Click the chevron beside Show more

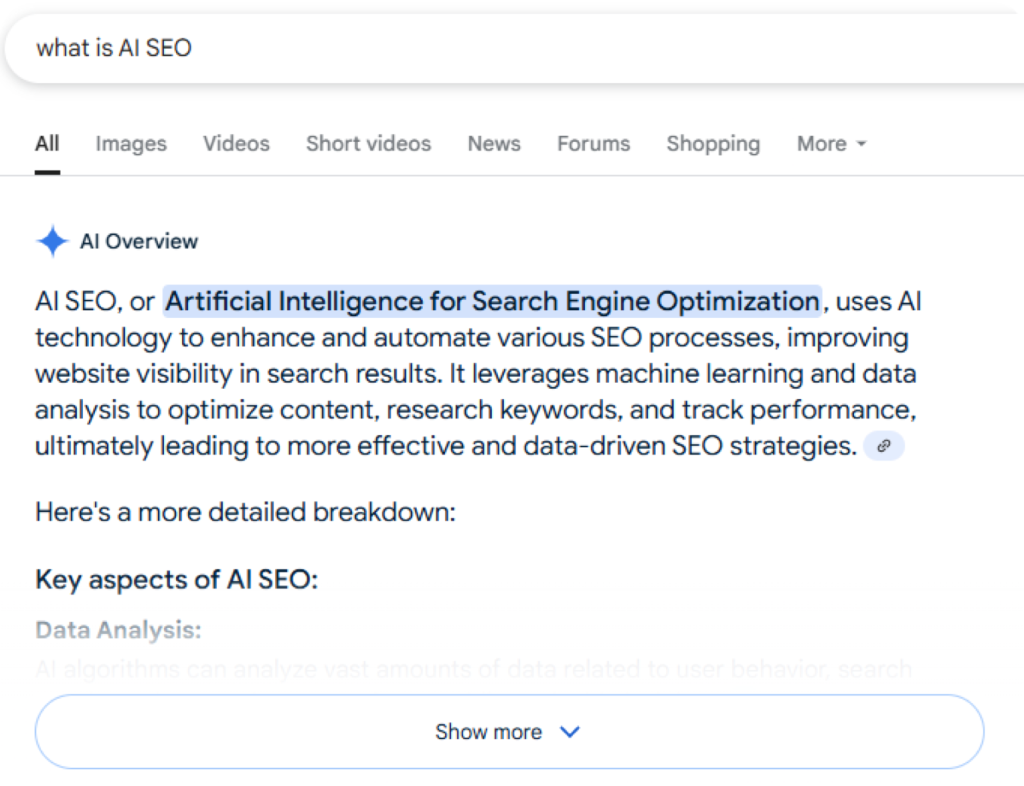click(x=570, y=732)
